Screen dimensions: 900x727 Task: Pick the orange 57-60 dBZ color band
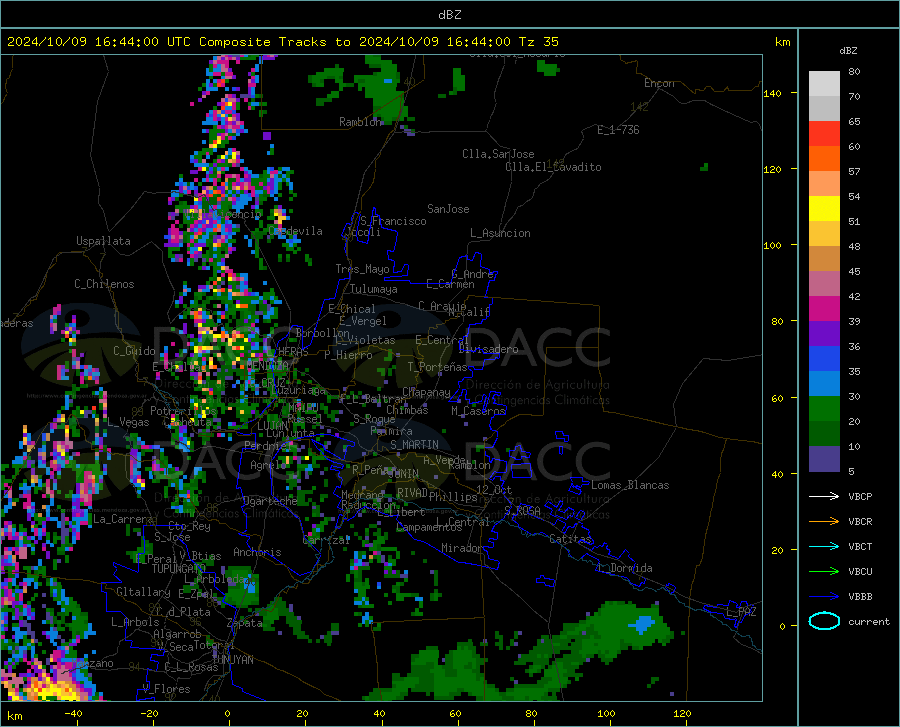coord(824,159)
